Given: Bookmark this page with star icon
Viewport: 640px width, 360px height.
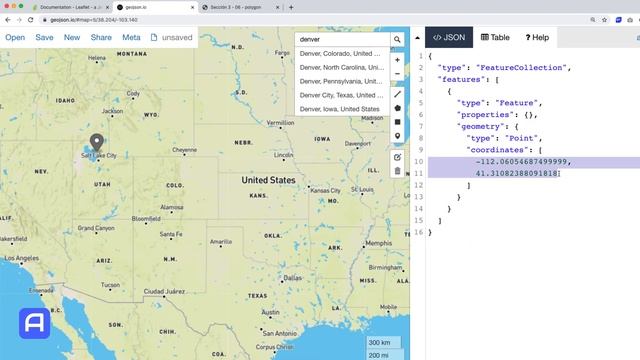Looking at the screenshot, I should pyautogui.click(x=604, y=20).
